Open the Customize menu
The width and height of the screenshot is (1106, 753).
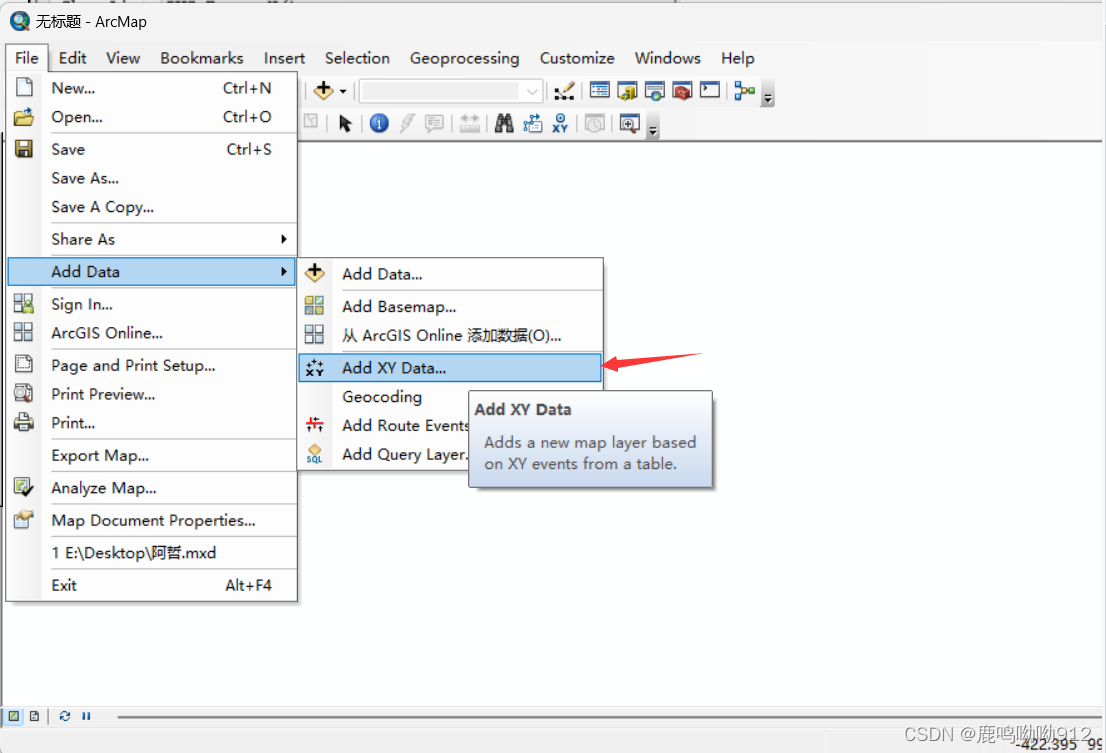577,58
